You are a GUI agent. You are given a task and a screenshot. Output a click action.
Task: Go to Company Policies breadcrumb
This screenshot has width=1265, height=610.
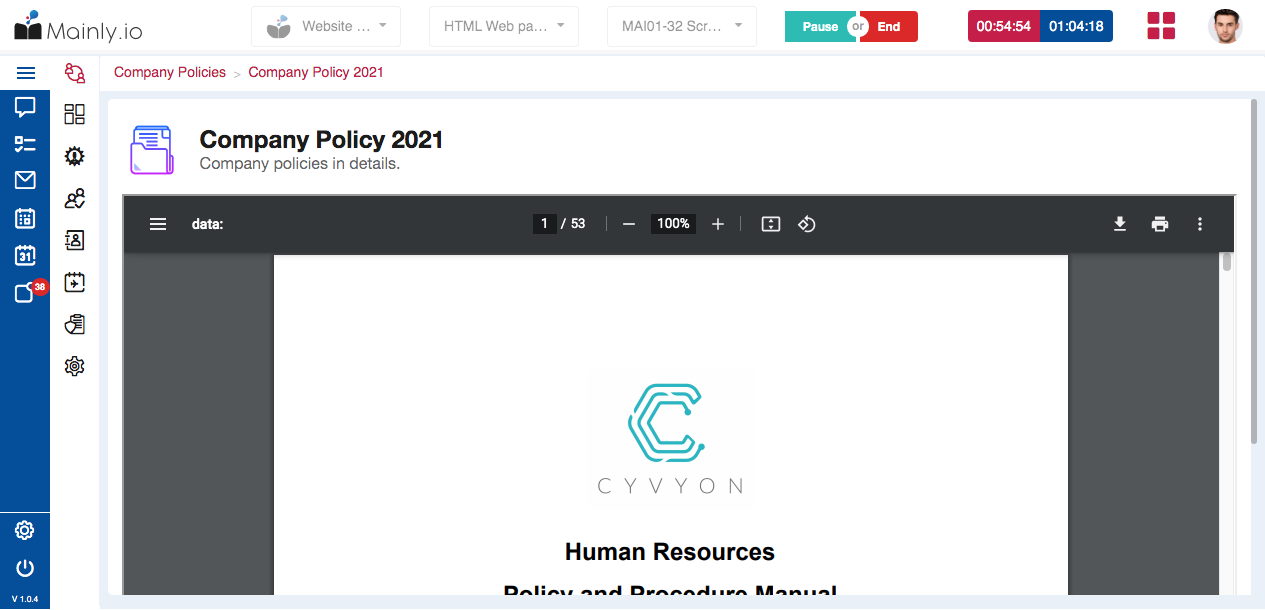tap(170, 72)
